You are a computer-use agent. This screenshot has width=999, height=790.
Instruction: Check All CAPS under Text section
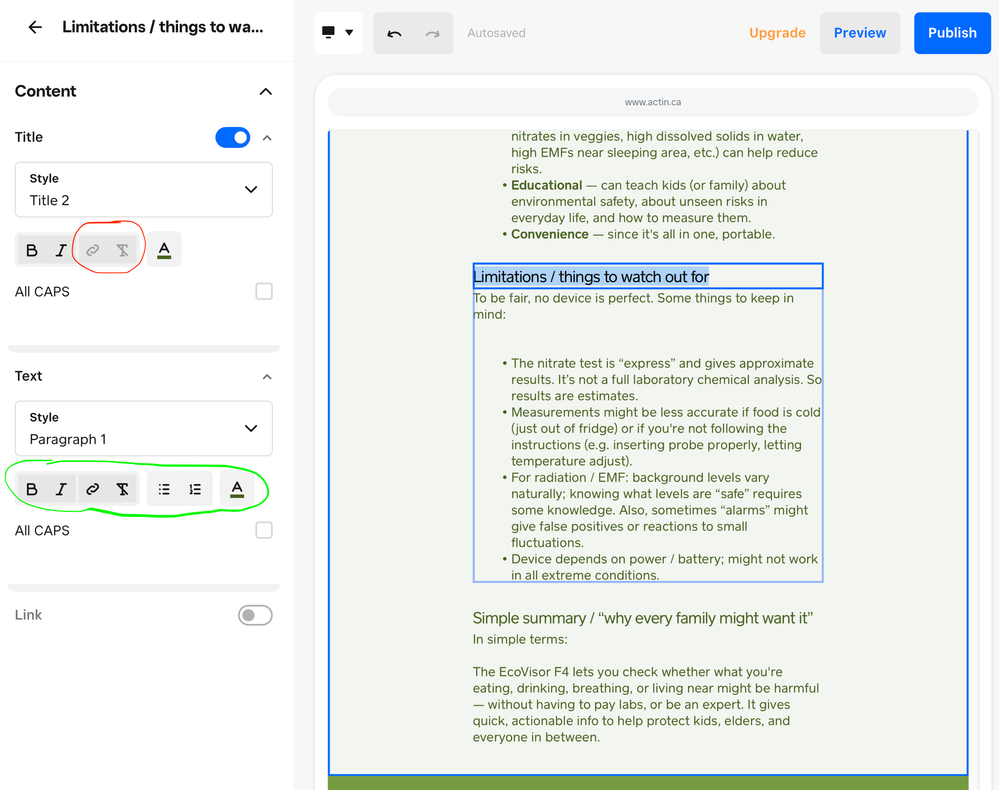tap(264, 530)
